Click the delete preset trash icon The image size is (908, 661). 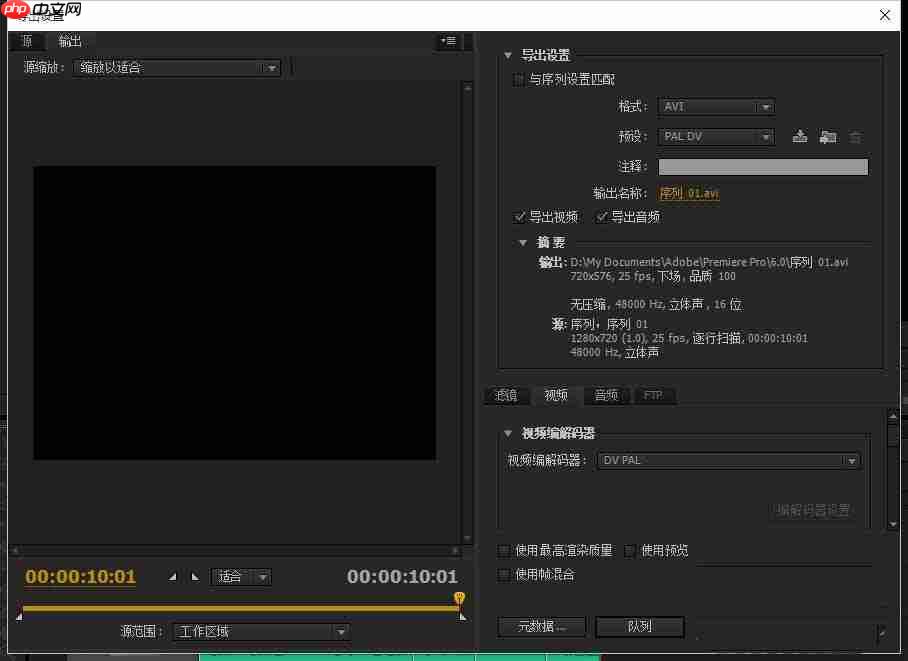(x=856, y=137)
